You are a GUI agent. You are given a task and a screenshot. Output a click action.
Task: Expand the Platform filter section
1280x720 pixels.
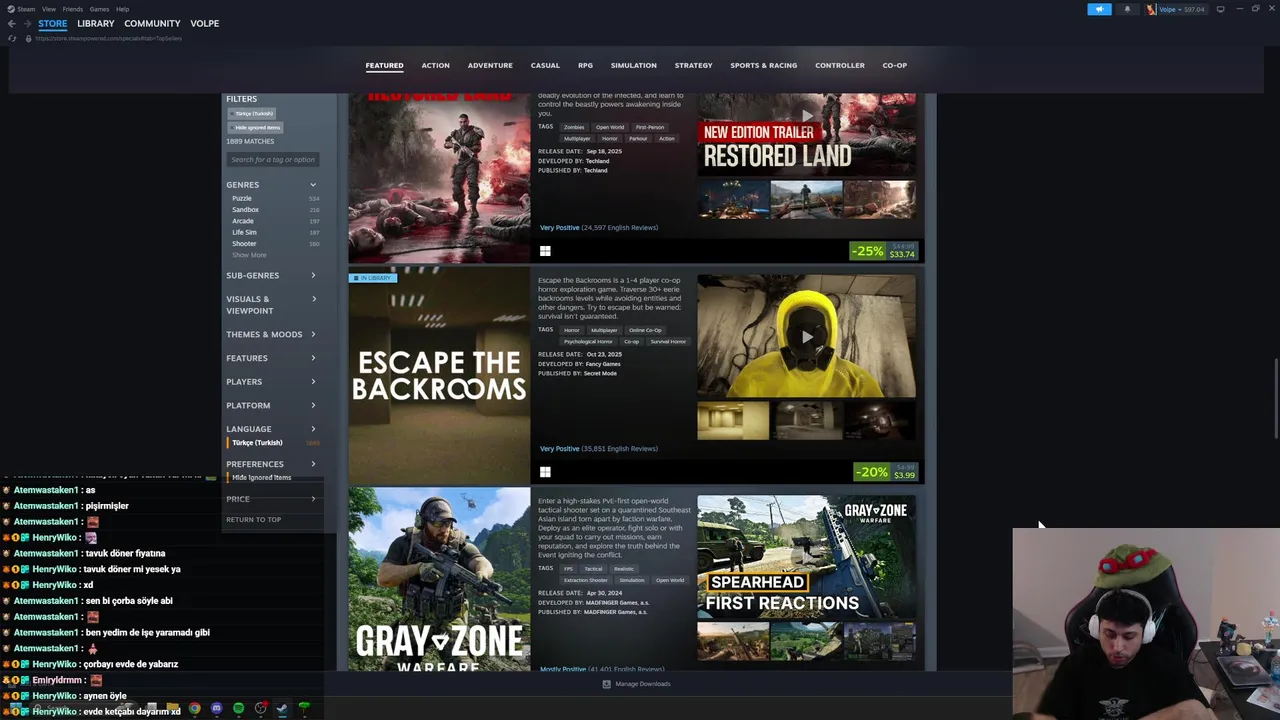click(x=271, y=405)
